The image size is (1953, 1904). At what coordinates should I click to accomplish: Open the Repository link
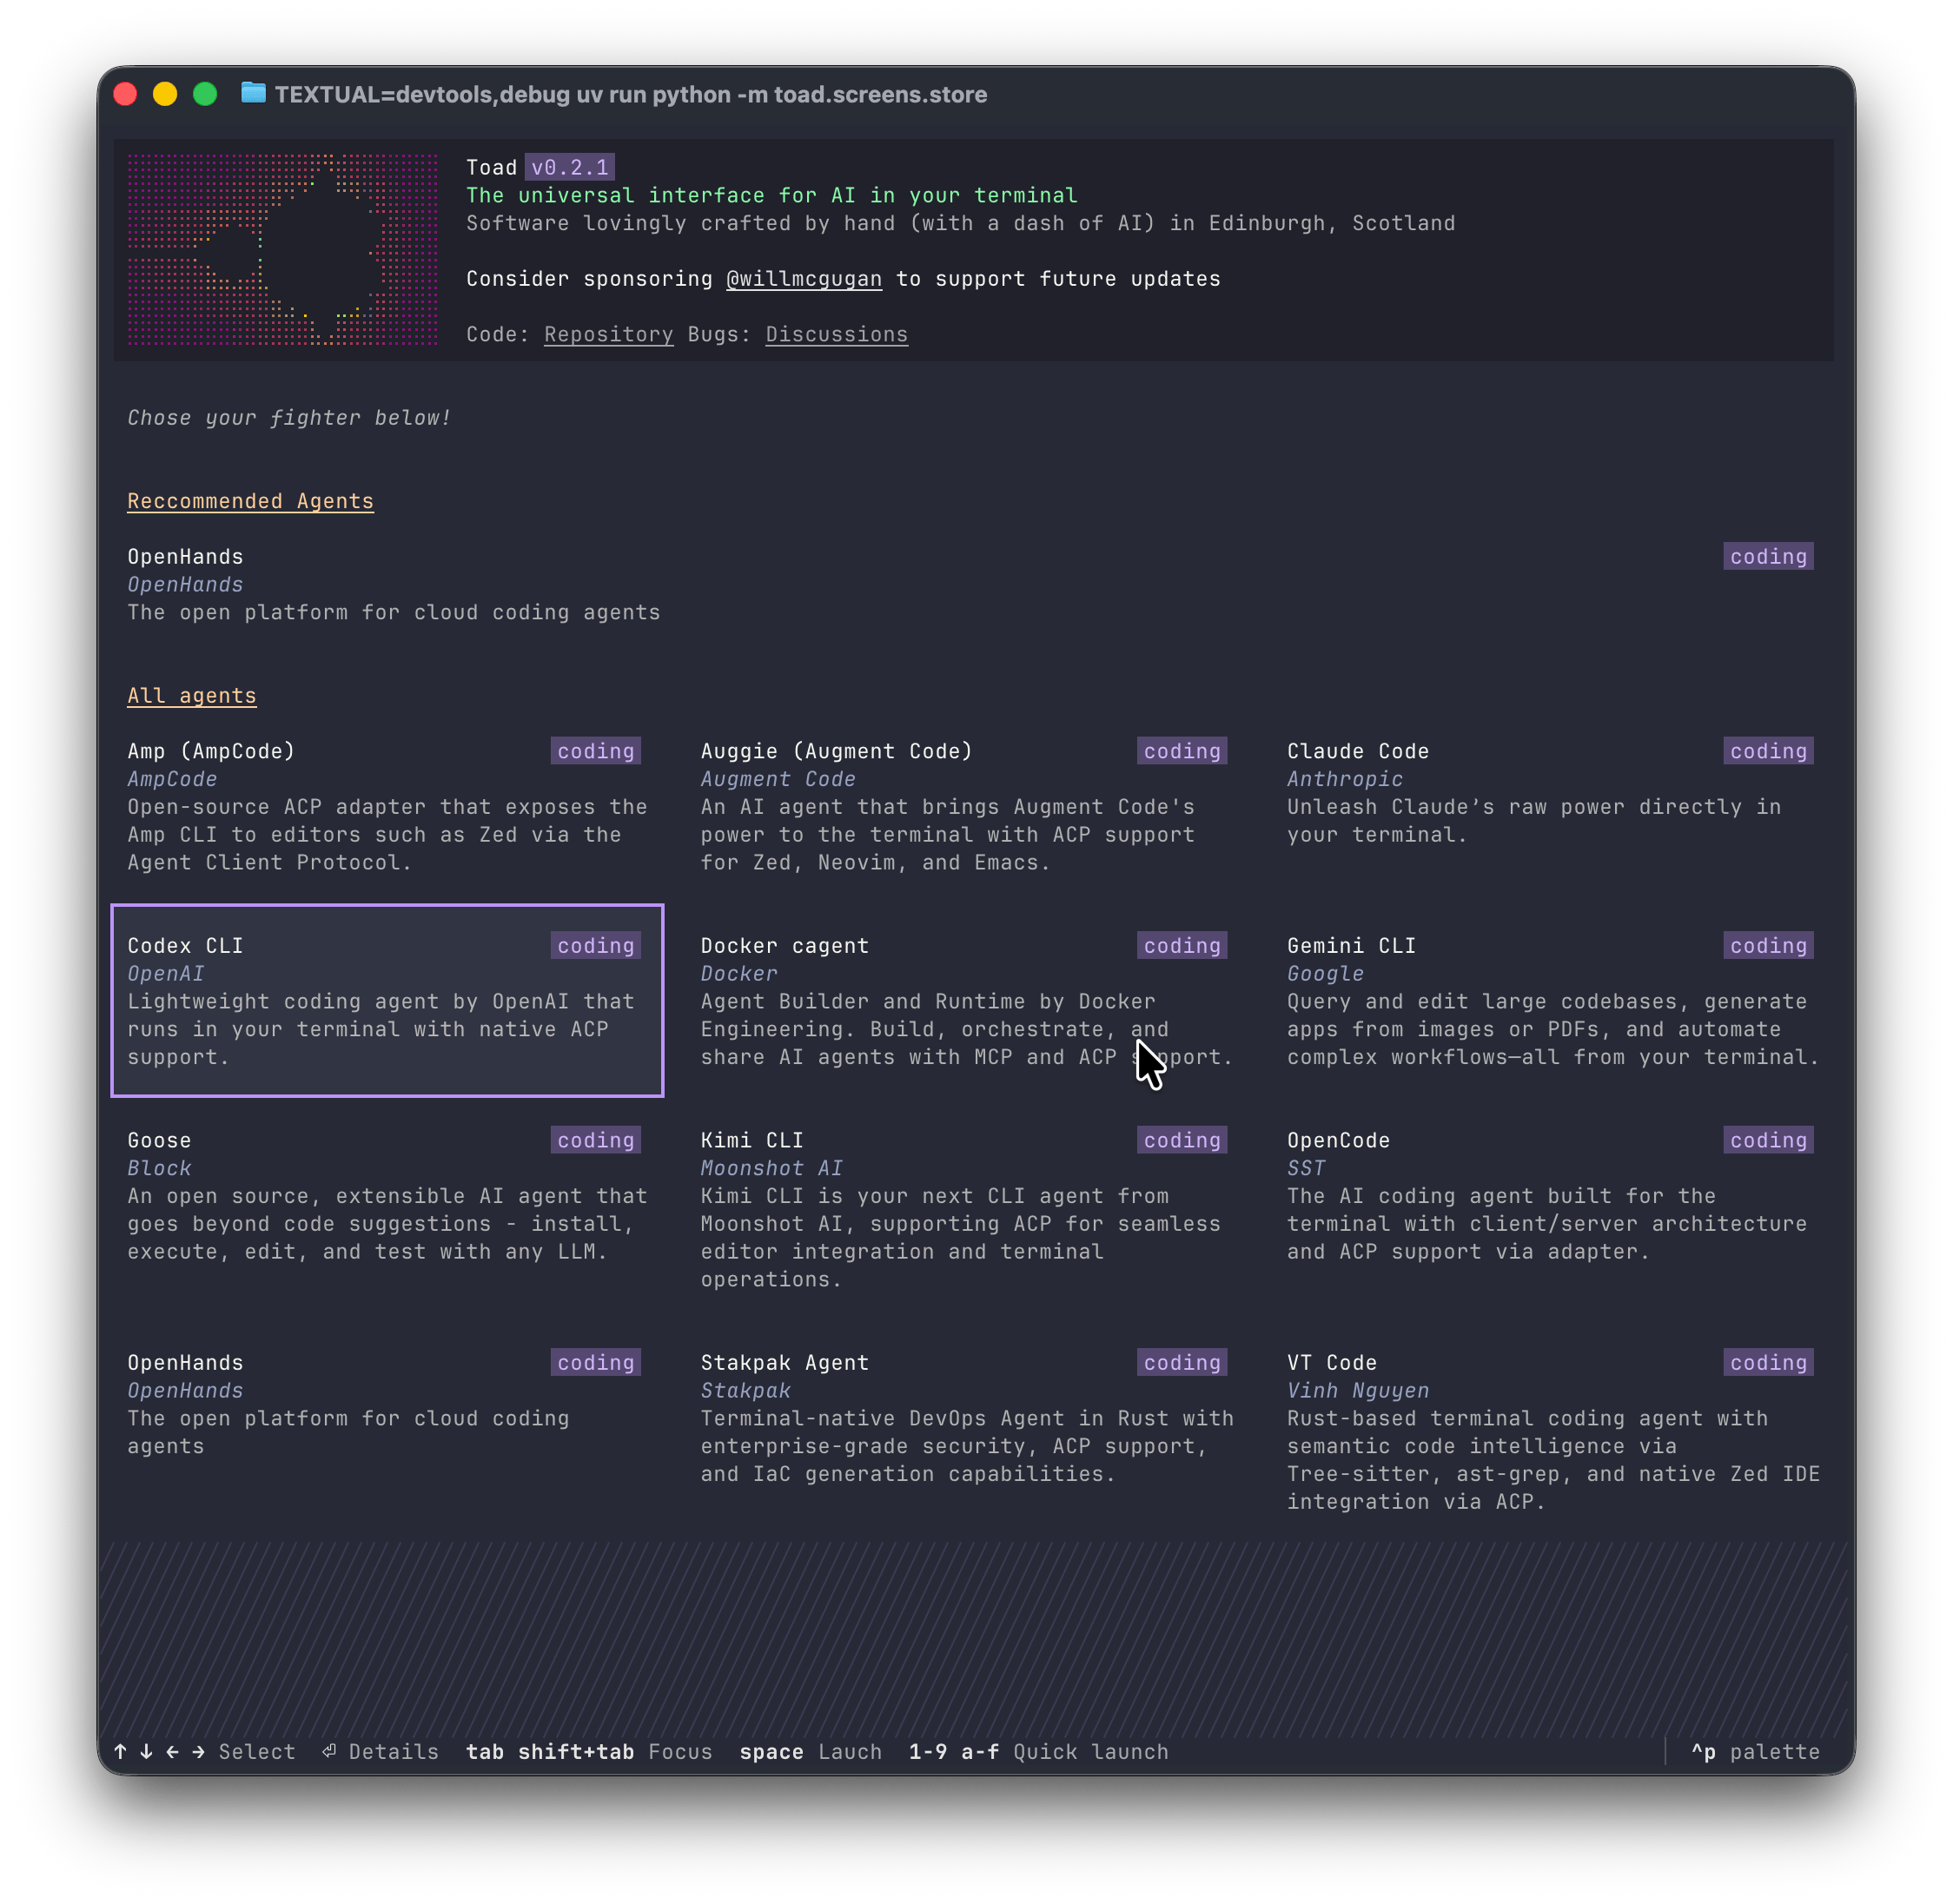point(608,335)
